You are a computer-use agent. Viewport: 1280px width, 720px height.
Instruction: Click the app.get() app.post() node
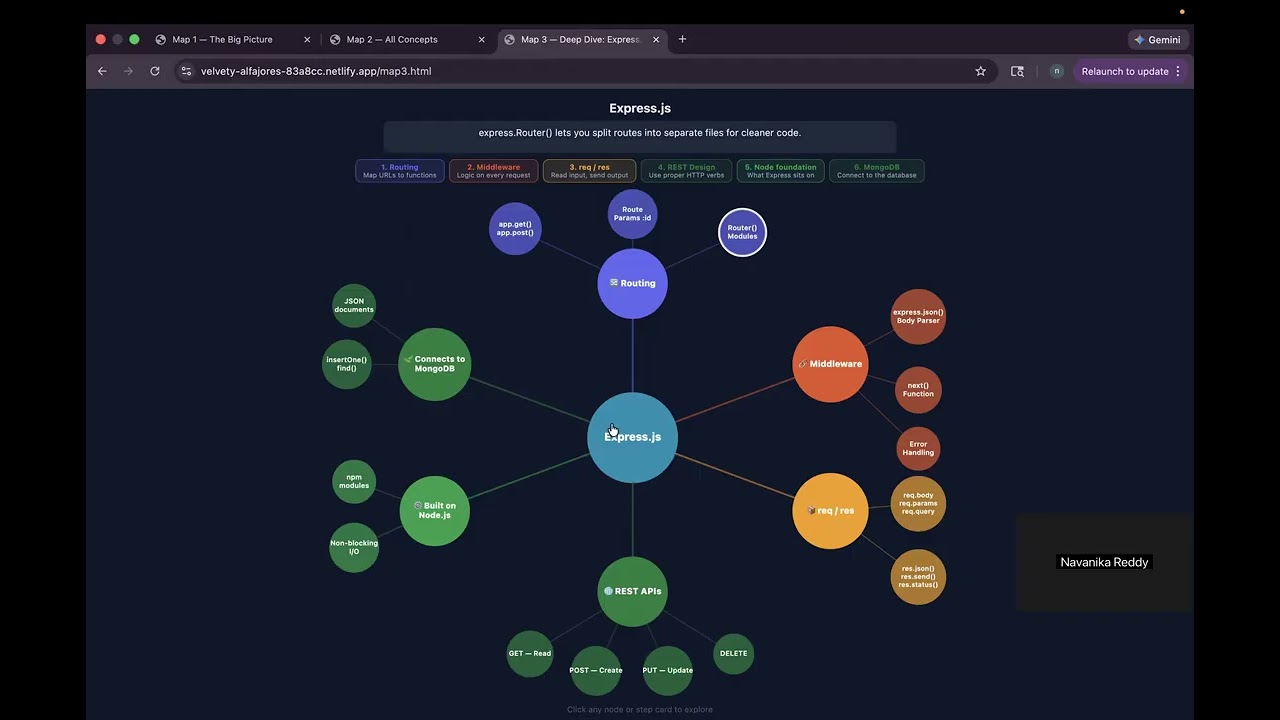point(515,228)
